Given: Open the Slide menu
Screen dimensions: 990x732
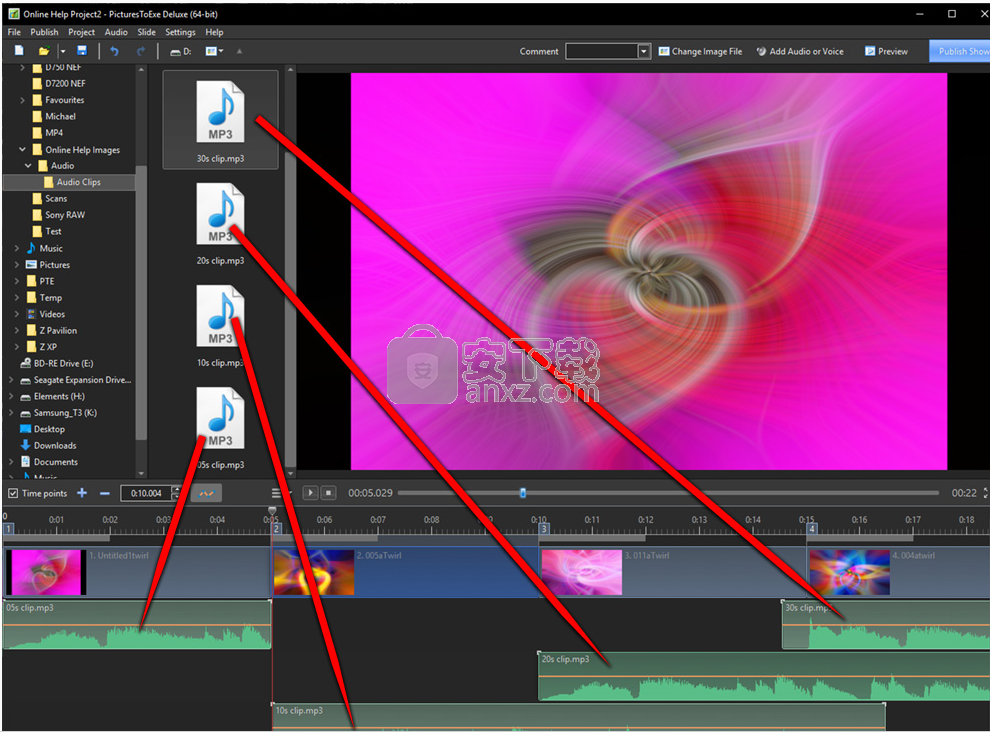Looking at the screenshot, I should [146, 32].
